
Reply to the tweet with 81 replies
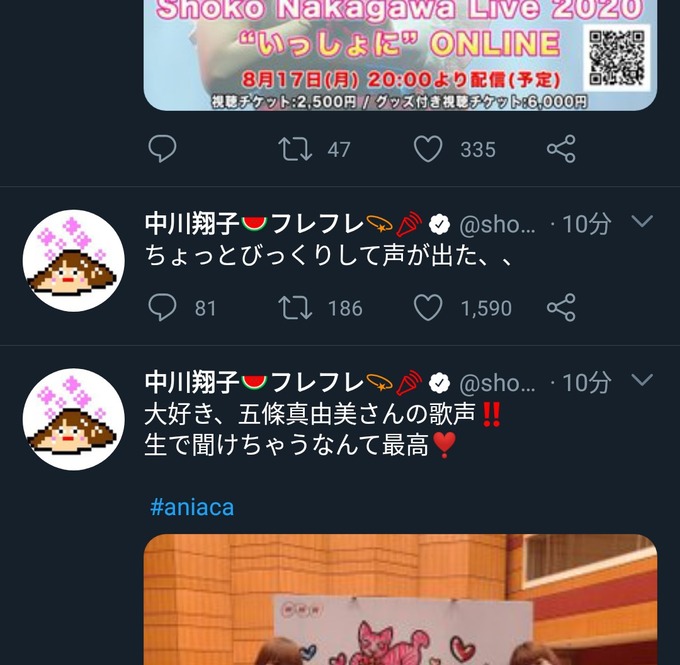(162, 307)
